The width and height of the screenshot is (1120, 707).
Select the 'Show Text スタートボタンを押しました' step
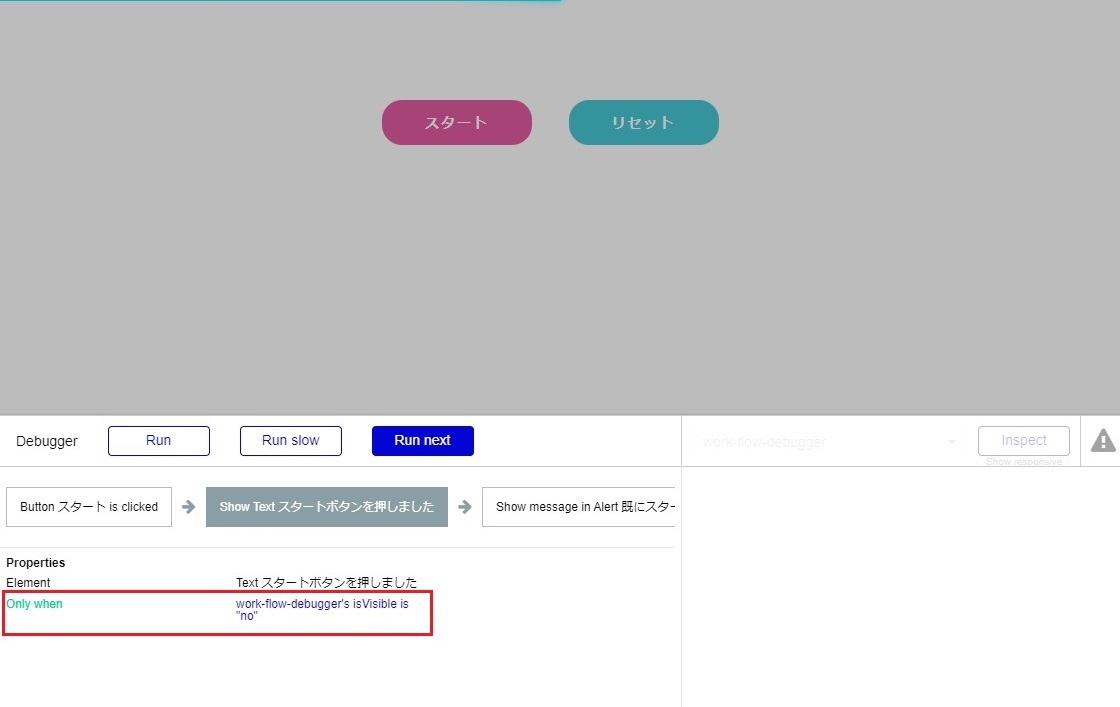coord(326,507)
